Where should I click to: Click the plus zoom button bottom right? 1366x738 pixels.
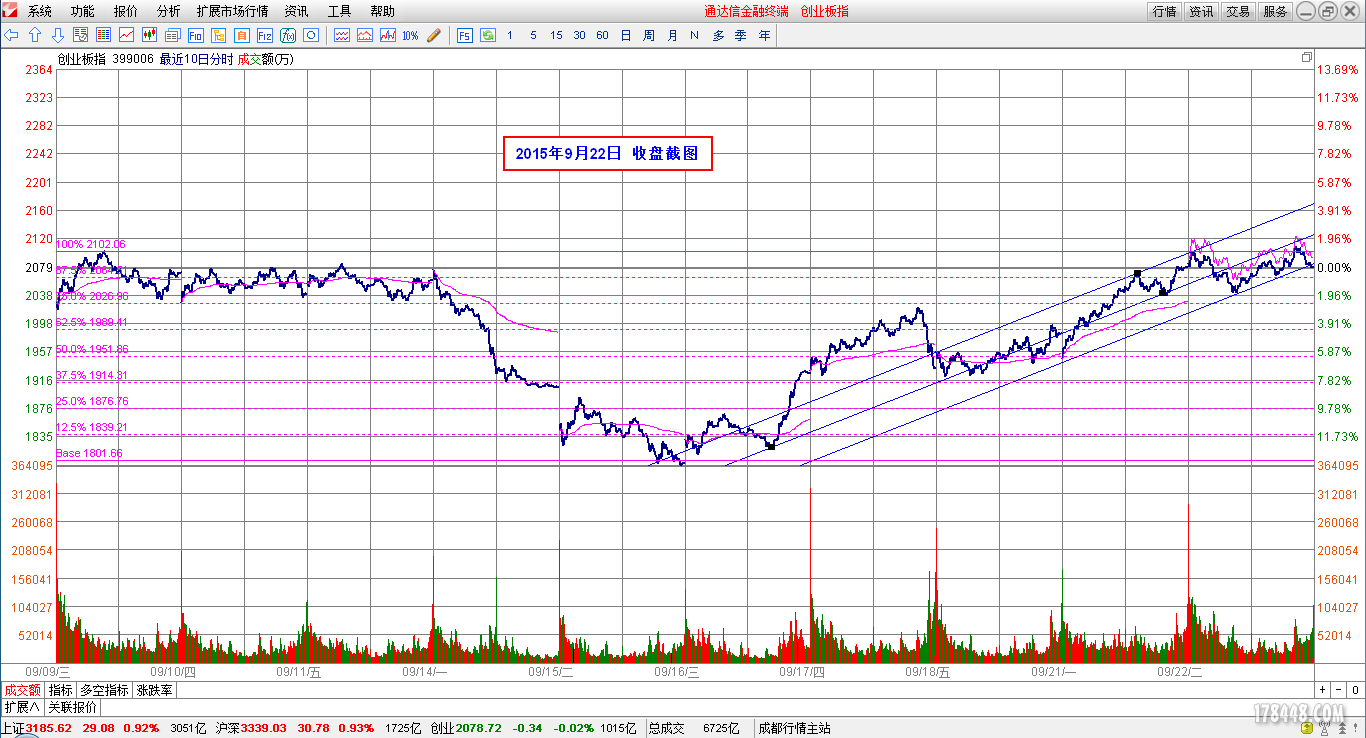1322,690
